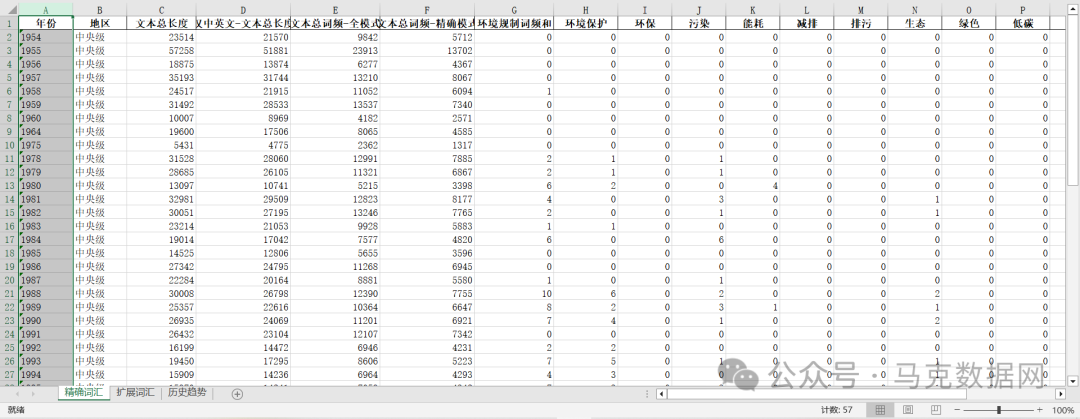
Task: Click the 地区 header cell
Action: (100, 23)
